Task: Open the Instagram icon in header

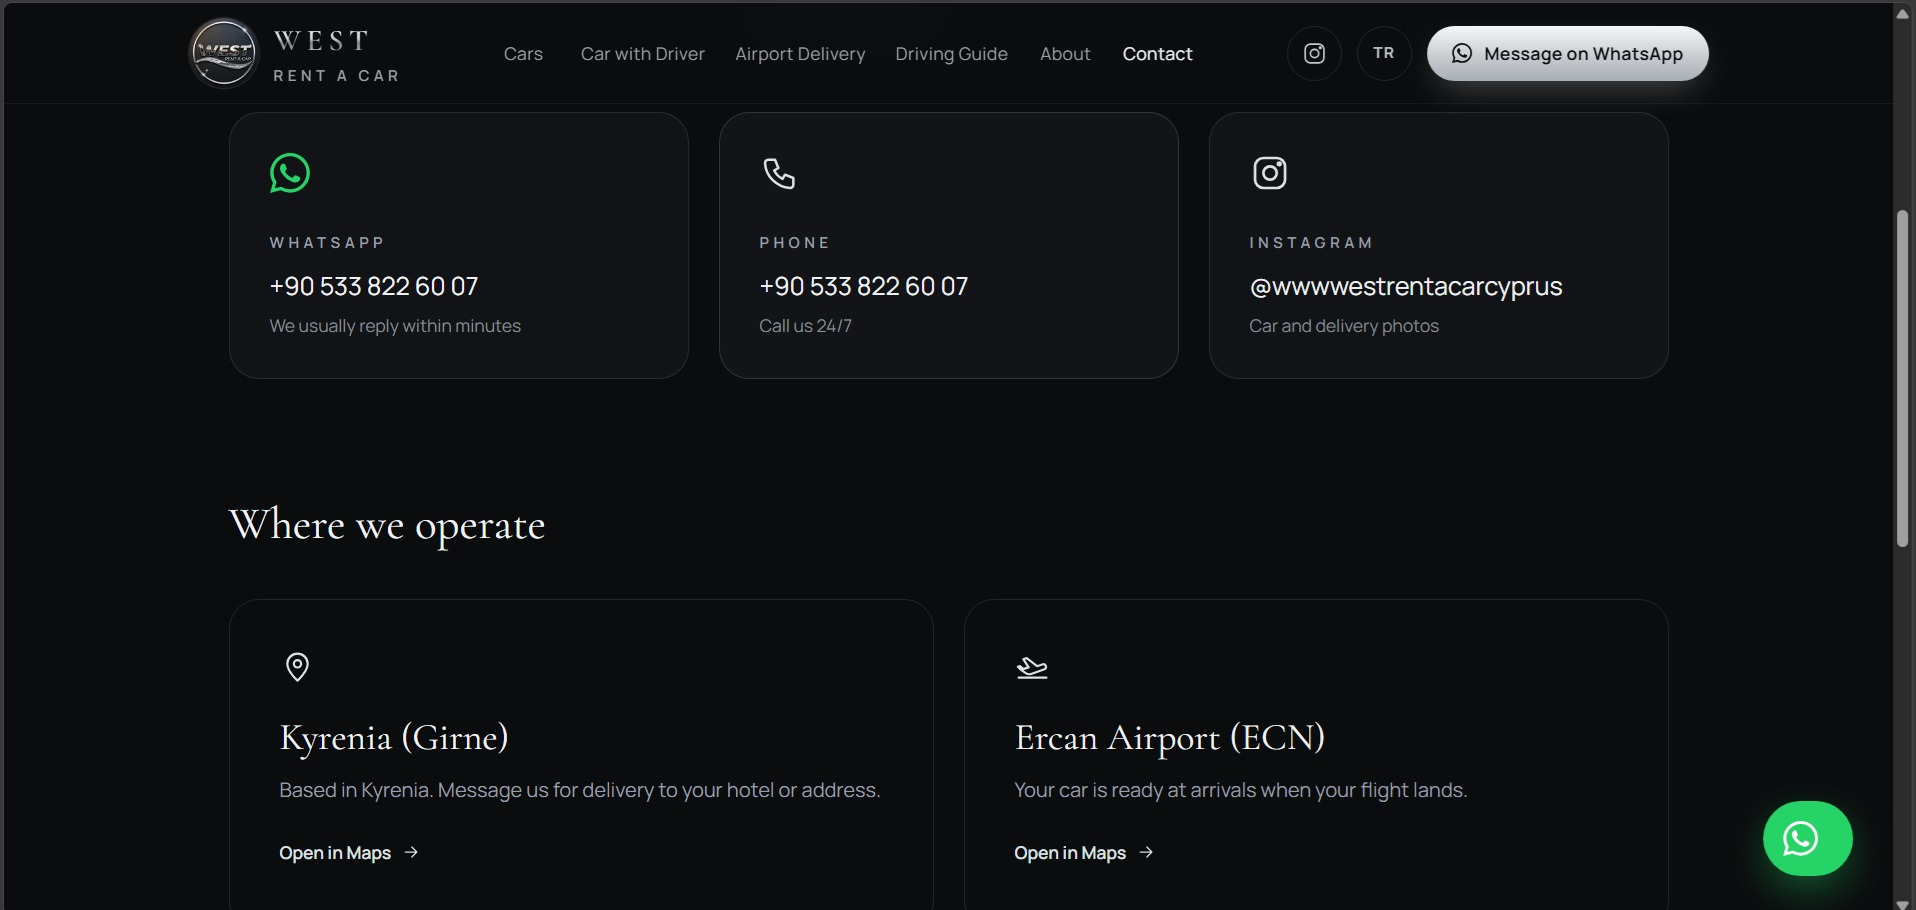Action: 1314,54
